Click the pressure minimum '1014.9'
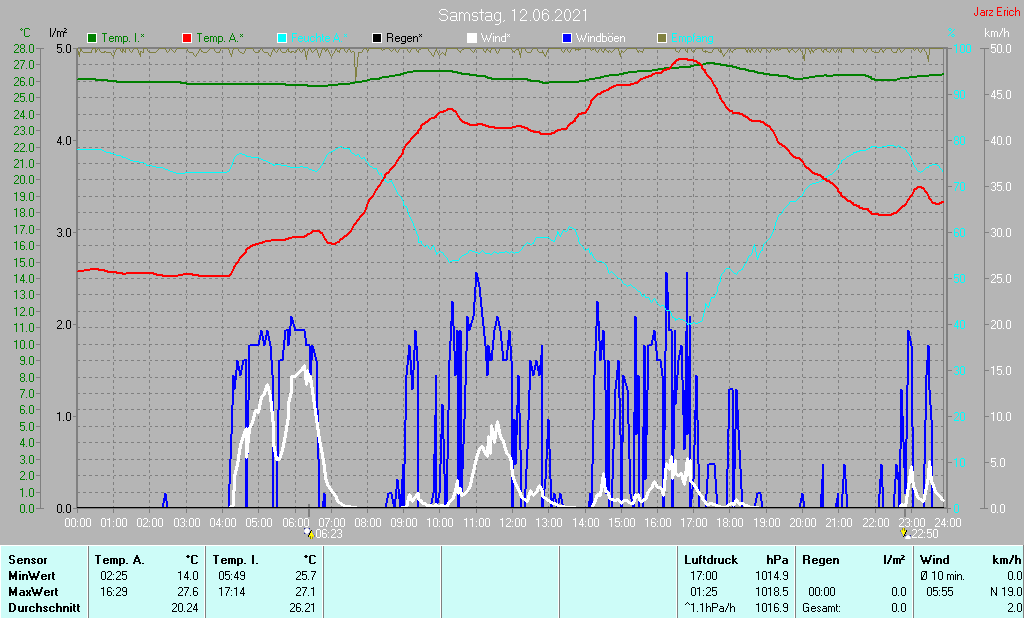This screenshot has height=618, width=1024. tap(773, 576)
